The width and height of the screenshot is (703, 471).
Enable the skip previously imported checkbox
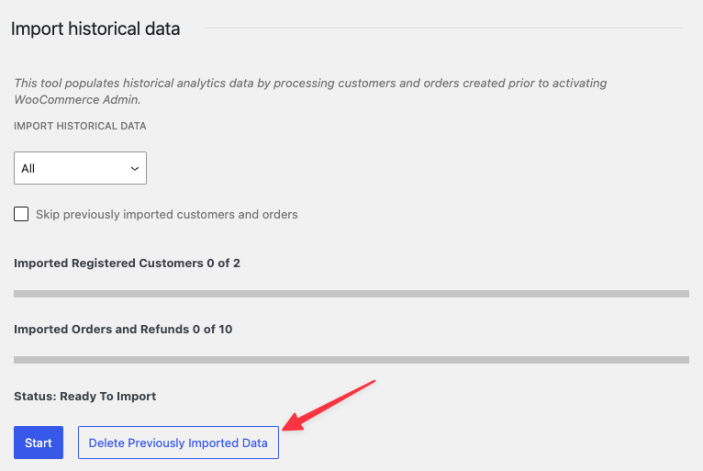coord(21,214)
